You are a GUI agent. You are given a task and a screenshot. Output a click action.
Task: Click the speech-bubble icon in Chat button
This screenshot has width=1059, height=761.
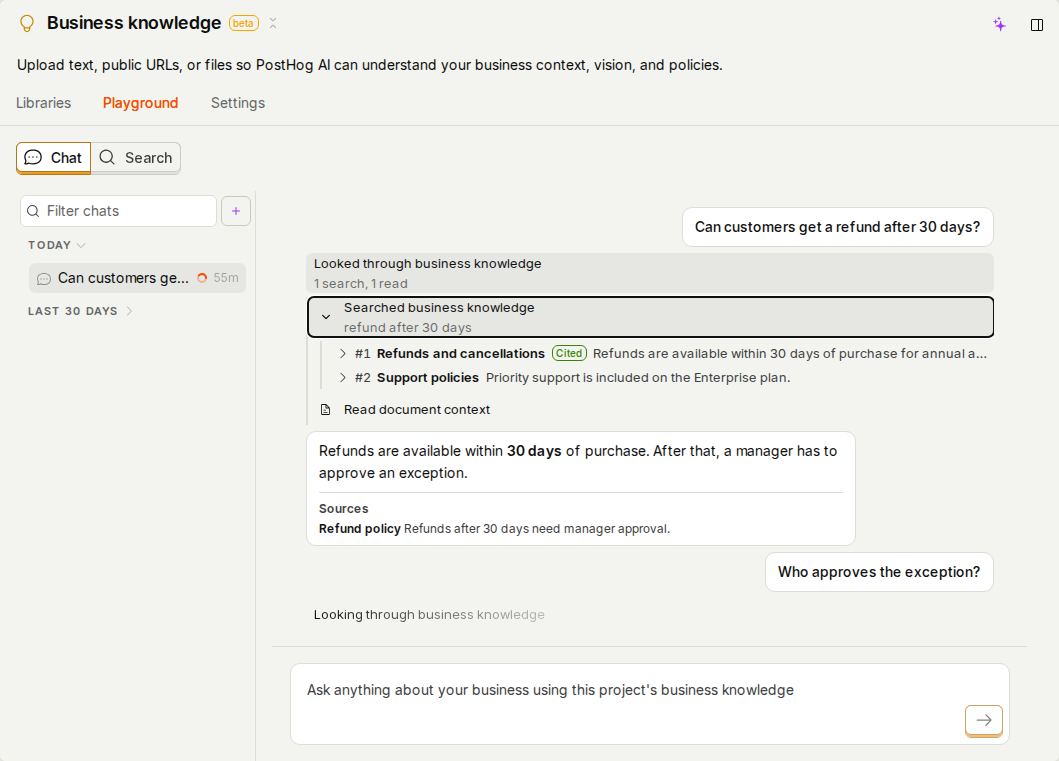(33, 157)
